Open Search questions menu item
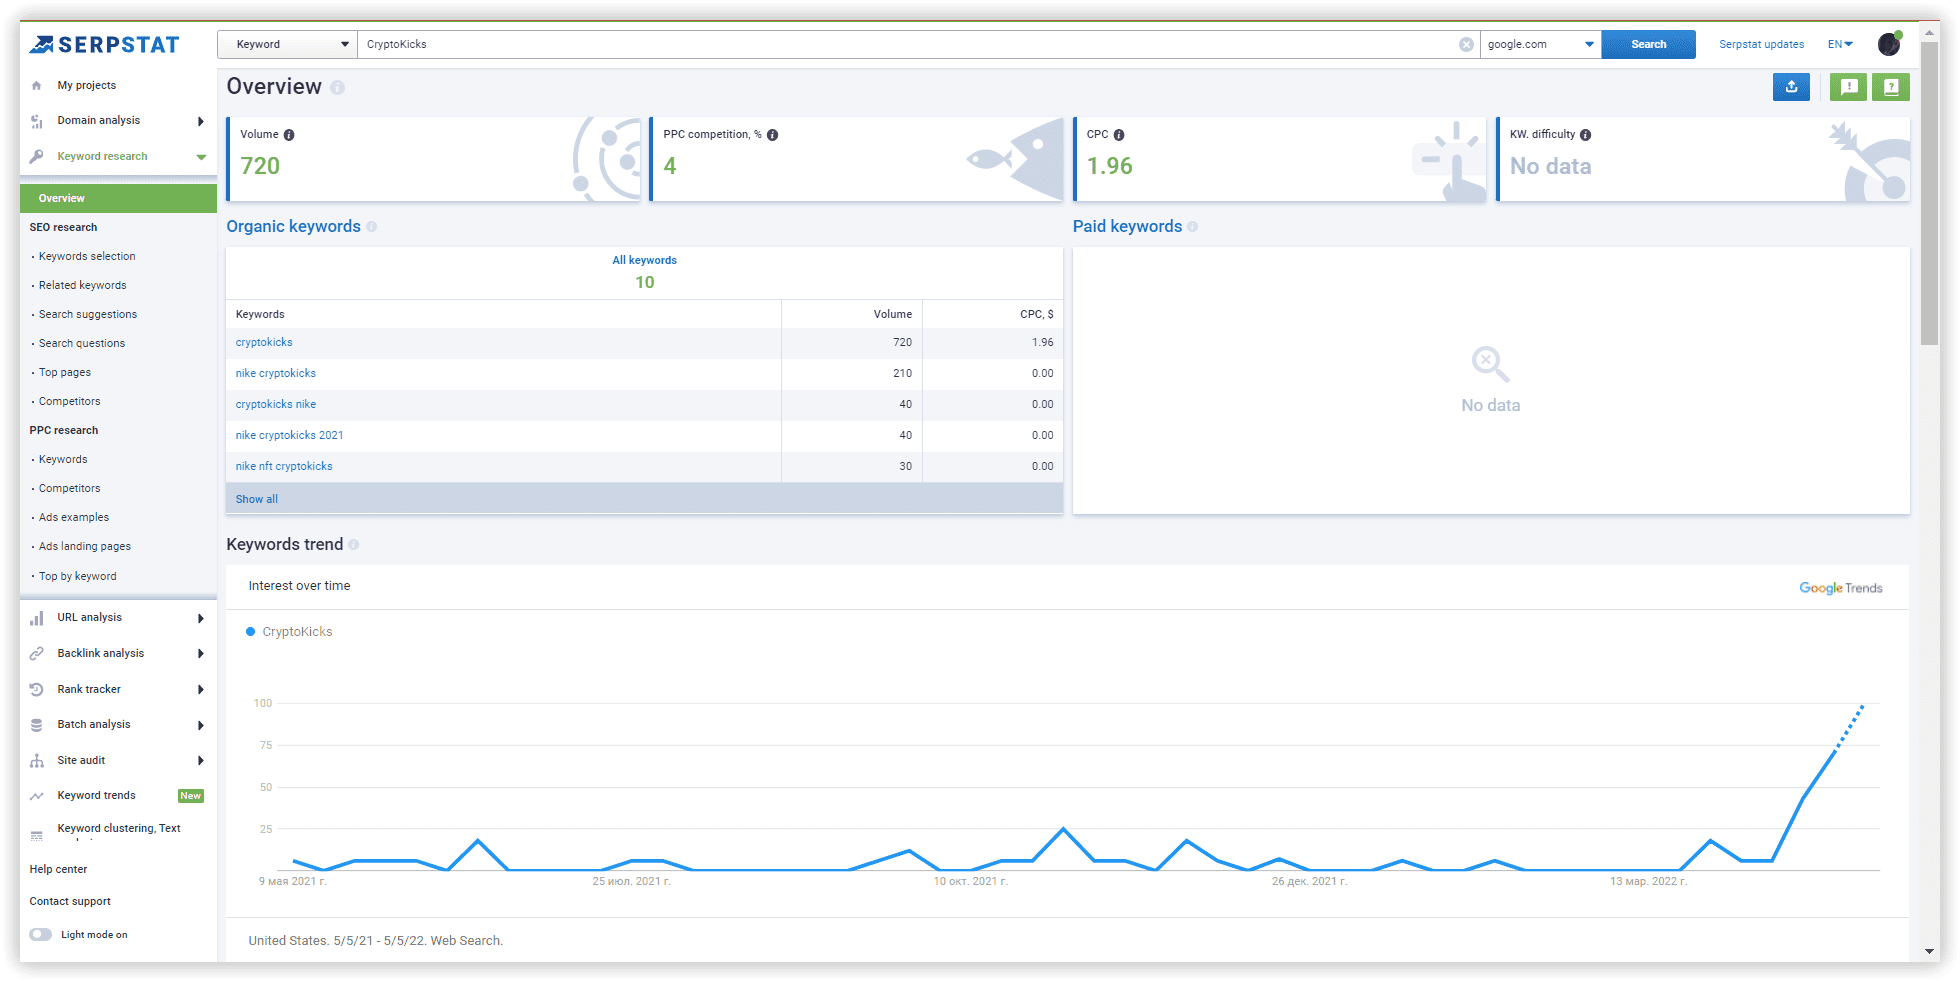The width and height of the screenshot is (1960, 982). [82, 344]
